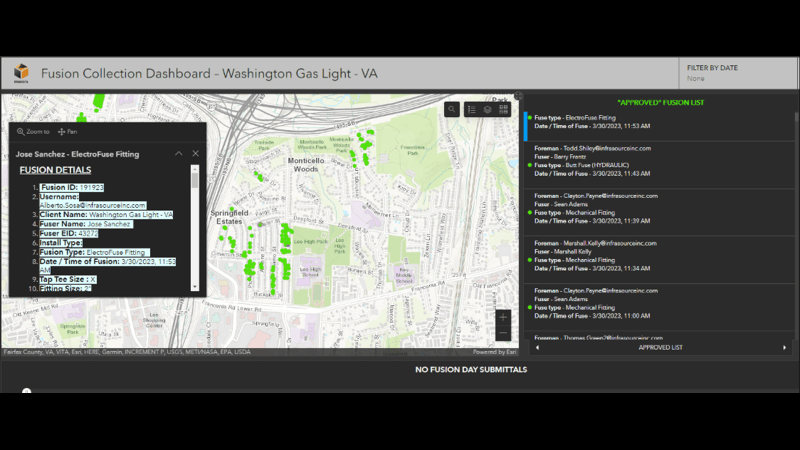Open the basemap gallery grid
Viewport: 800px width, 450px height.
pos(504,110)
